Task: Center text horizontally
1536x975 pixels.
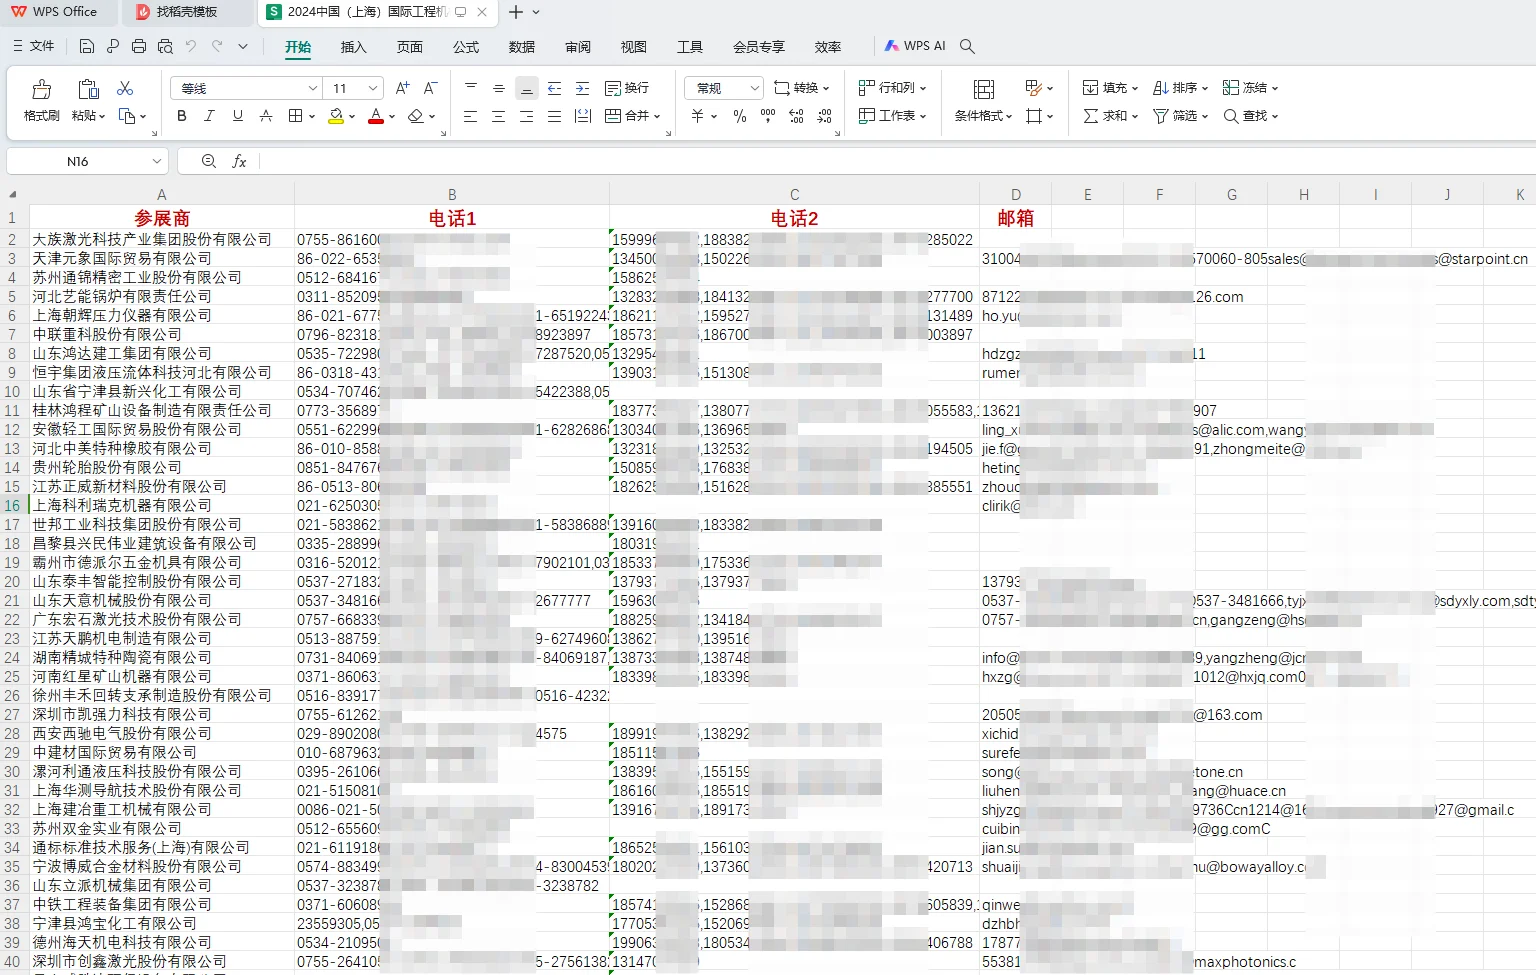Action: click(499, 116)
